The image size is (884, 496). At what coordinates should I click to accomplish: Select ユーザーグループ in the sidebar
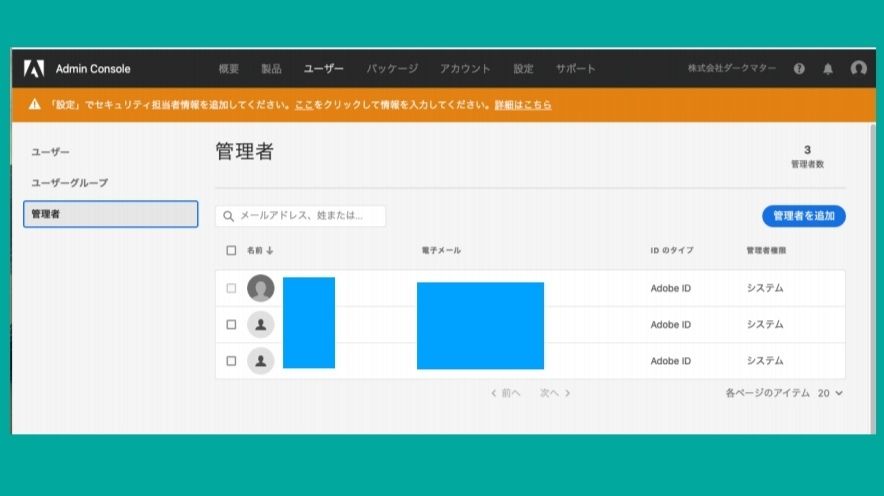coord(69,183)
